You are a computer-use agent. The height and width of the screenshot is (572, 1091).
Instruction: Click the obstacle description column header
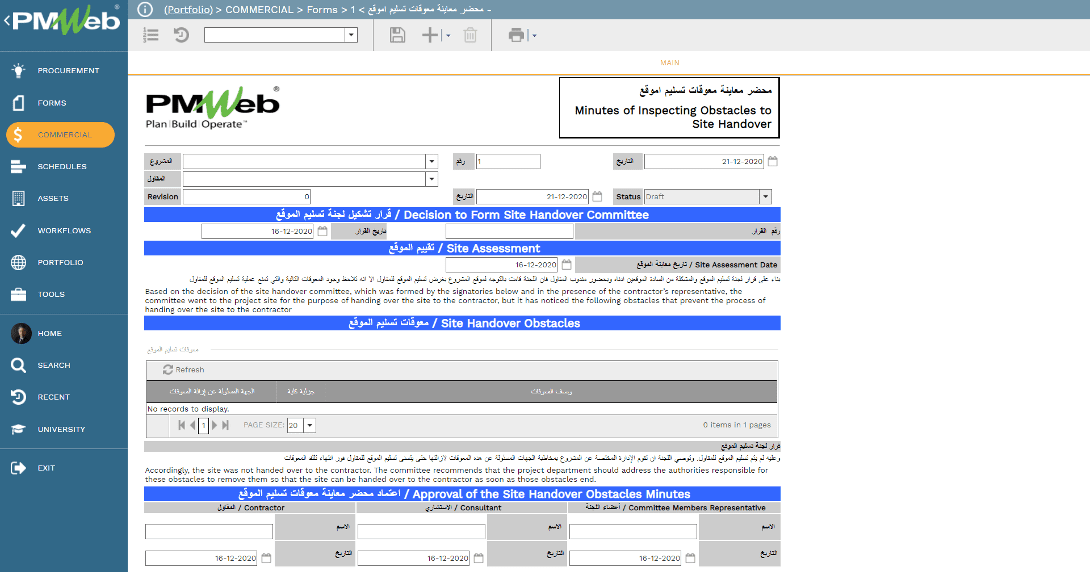coord(551,392)
